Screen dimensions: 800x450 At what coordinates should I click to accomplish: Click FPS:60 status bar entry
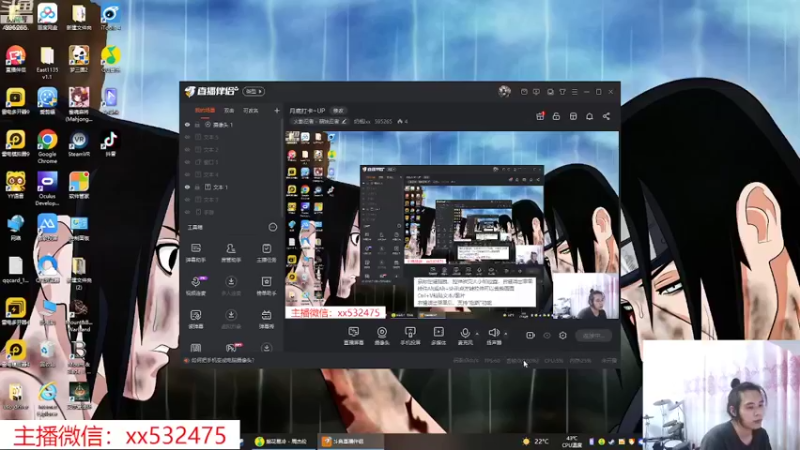pyautogui.click(x=492, y=360)
